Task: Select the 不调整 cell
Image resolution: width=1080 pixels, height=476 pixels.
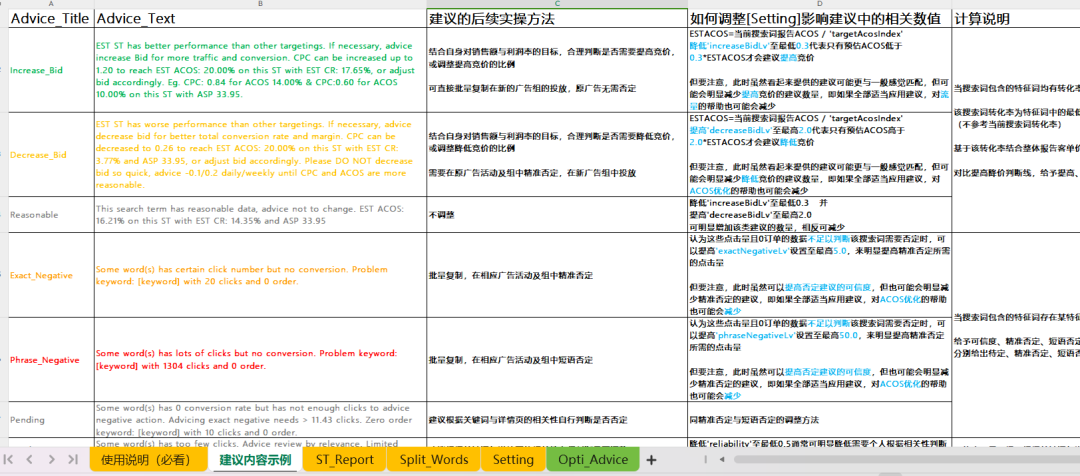Action: [x=557, y=215]
